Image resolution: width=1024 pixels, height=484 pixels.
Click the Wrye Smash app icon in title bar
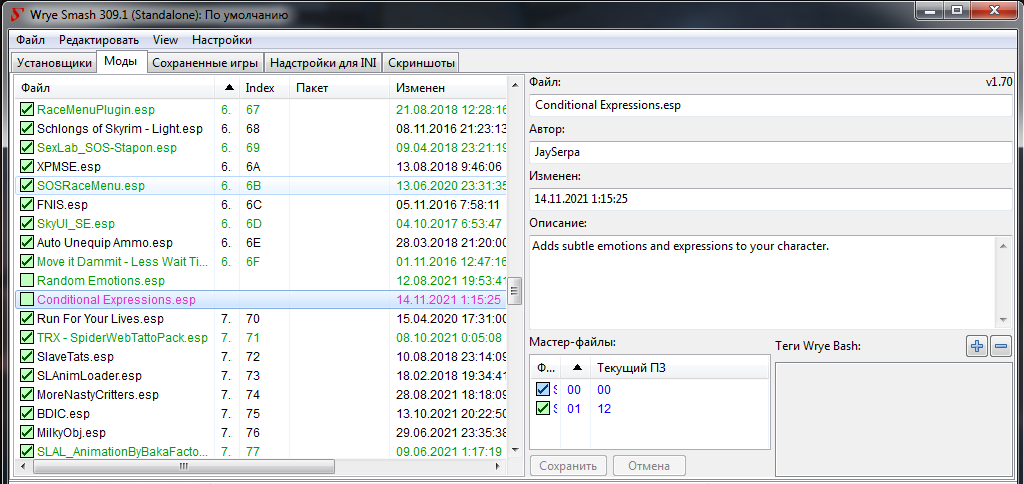pyautogui.click(x=15, y=14)
